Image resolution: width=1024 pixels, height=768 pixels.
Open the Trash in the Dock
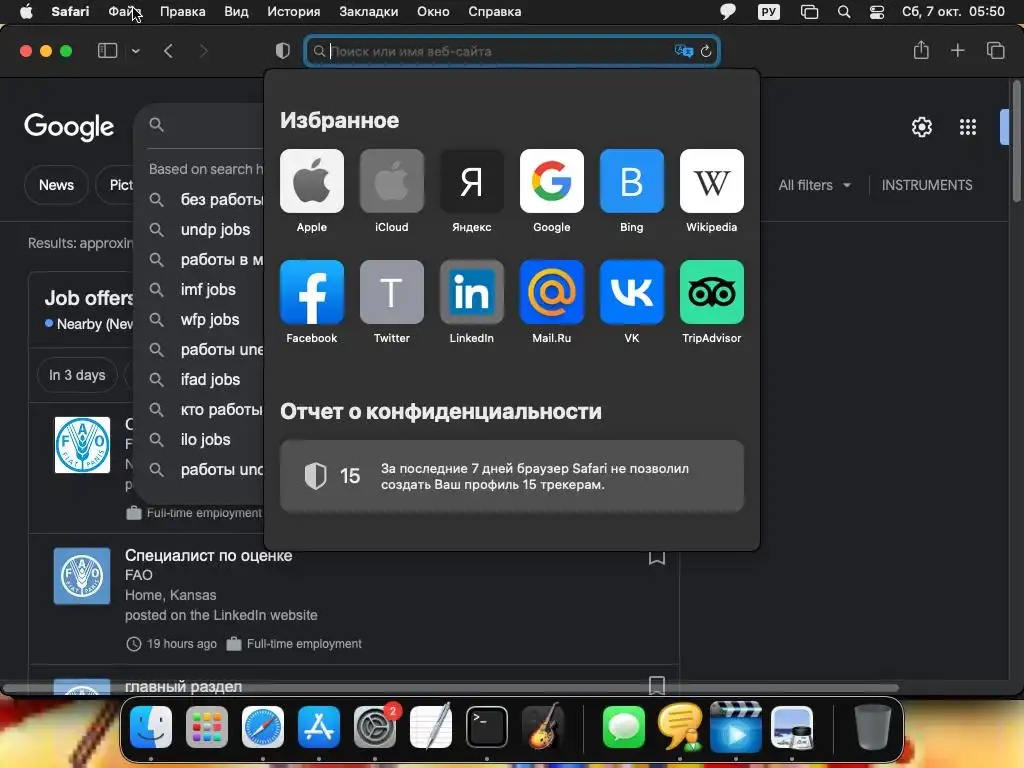click(x=872, y=727)
